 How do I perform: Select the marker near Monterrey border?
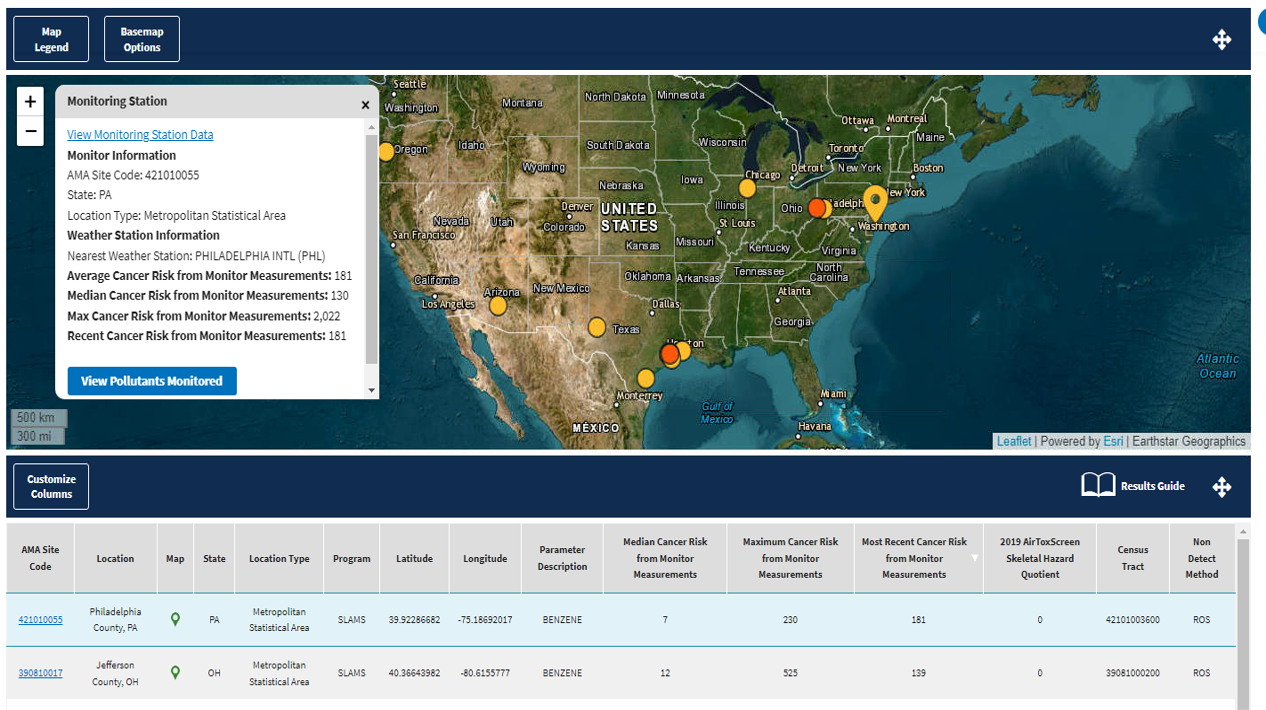646,379
